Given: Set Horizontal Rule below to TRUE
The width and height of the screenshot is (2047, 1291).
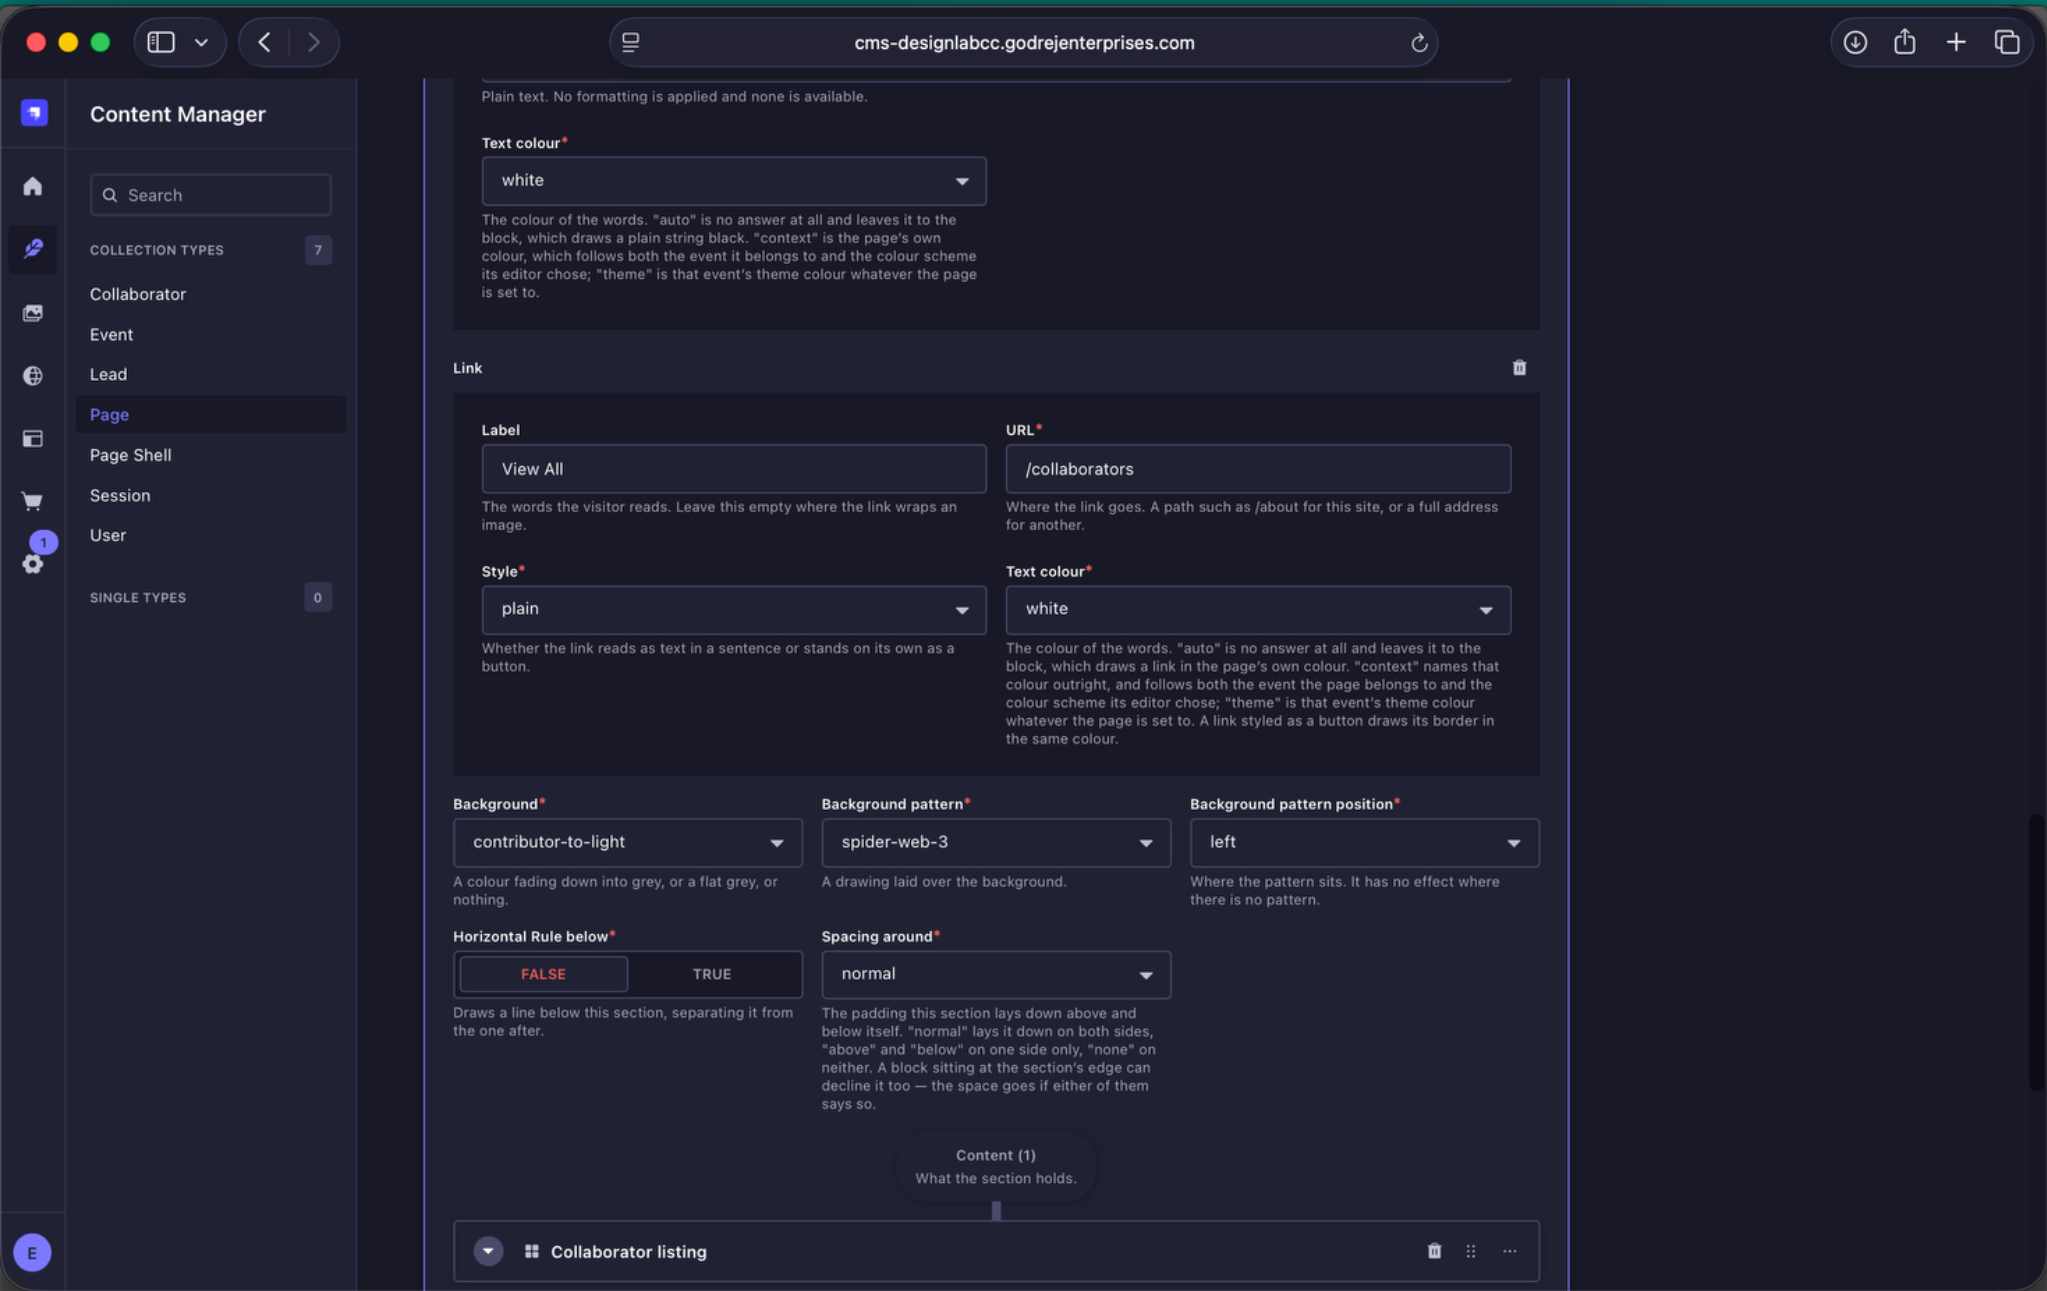Looking at the screenshot, I should 712,974.
